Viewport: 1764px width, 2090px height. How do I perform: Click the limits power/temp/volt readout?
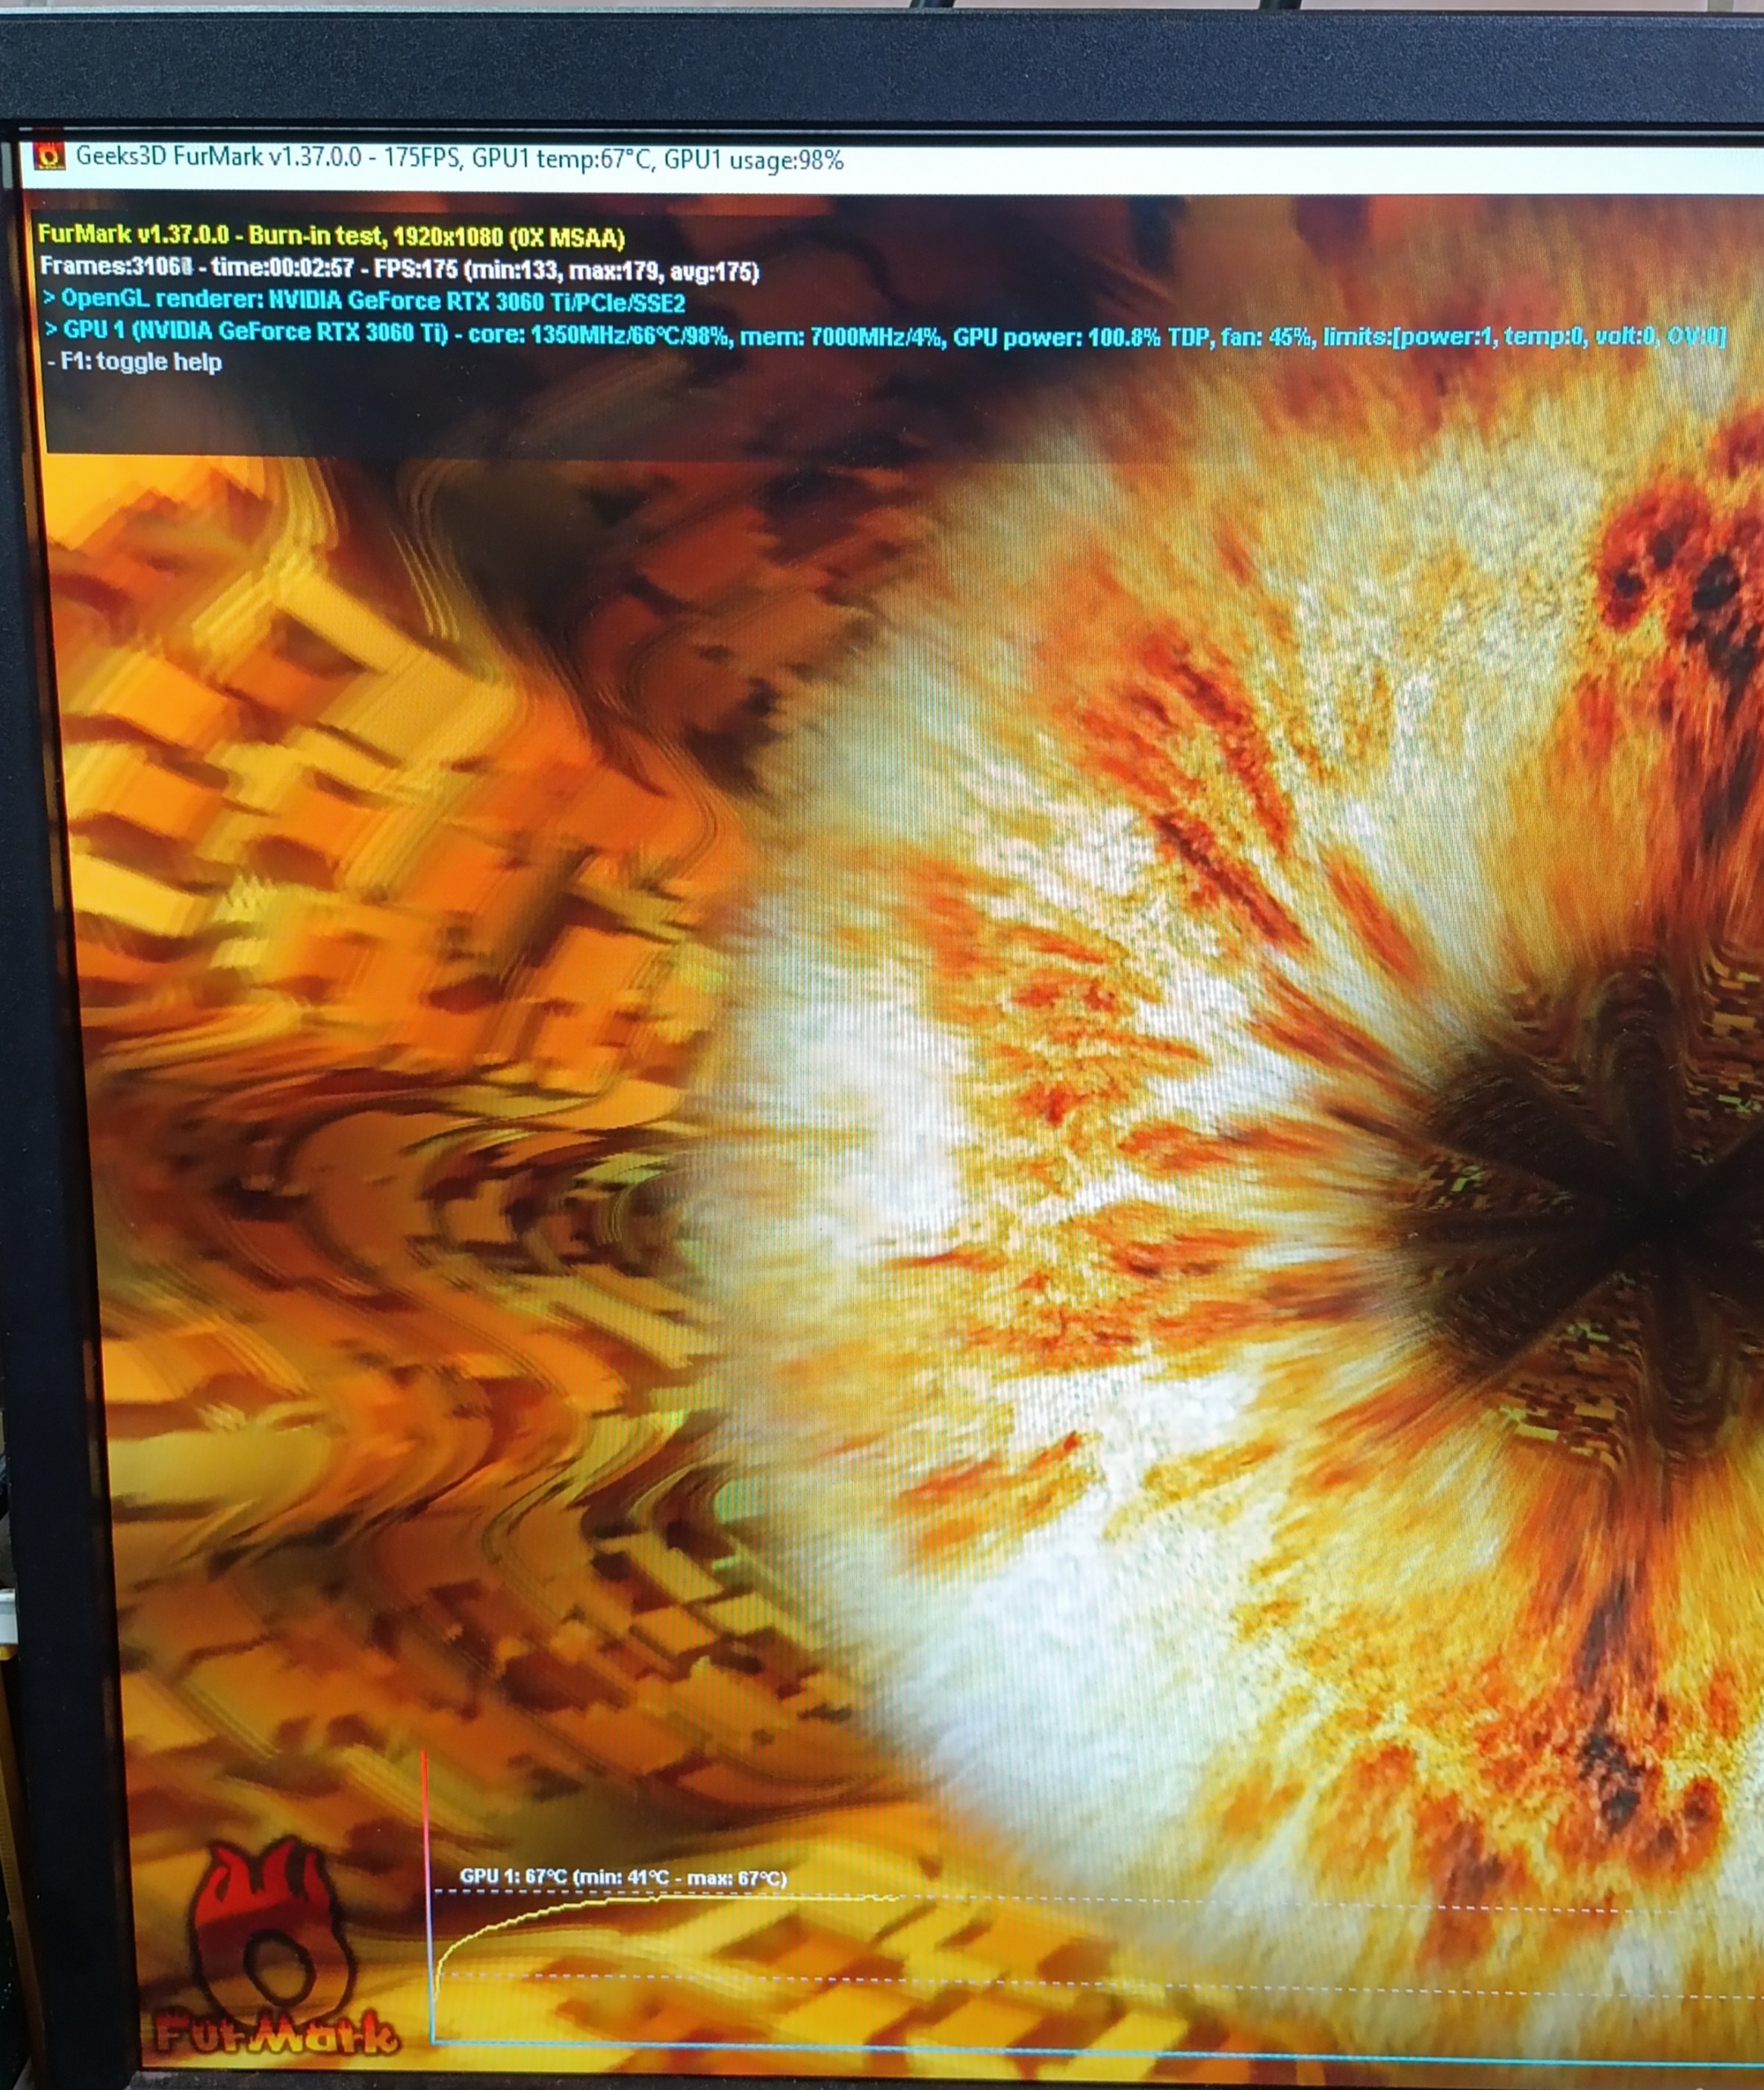1523,337
